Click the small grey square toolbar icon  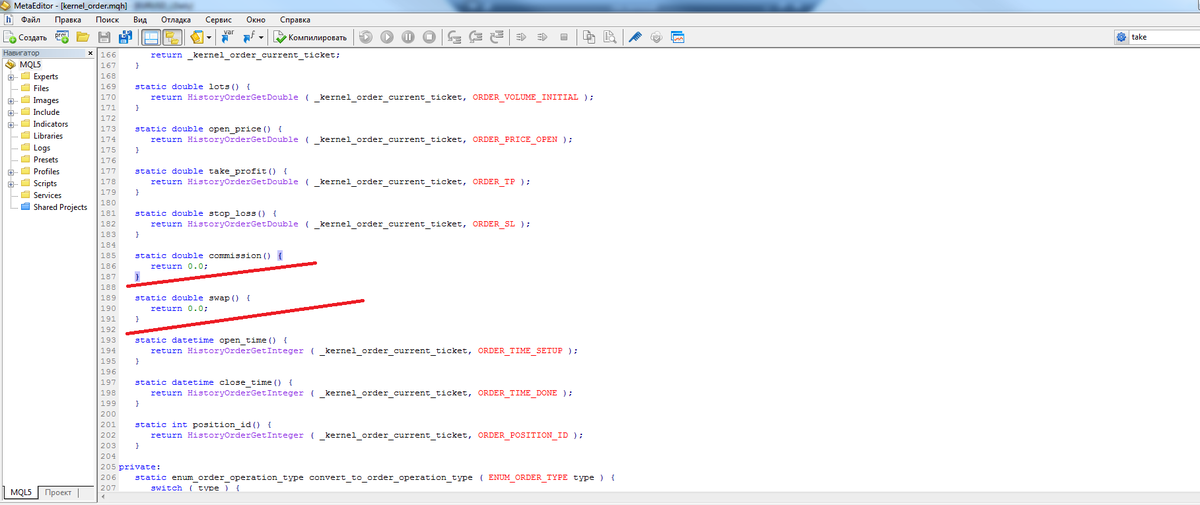[564, 37]
